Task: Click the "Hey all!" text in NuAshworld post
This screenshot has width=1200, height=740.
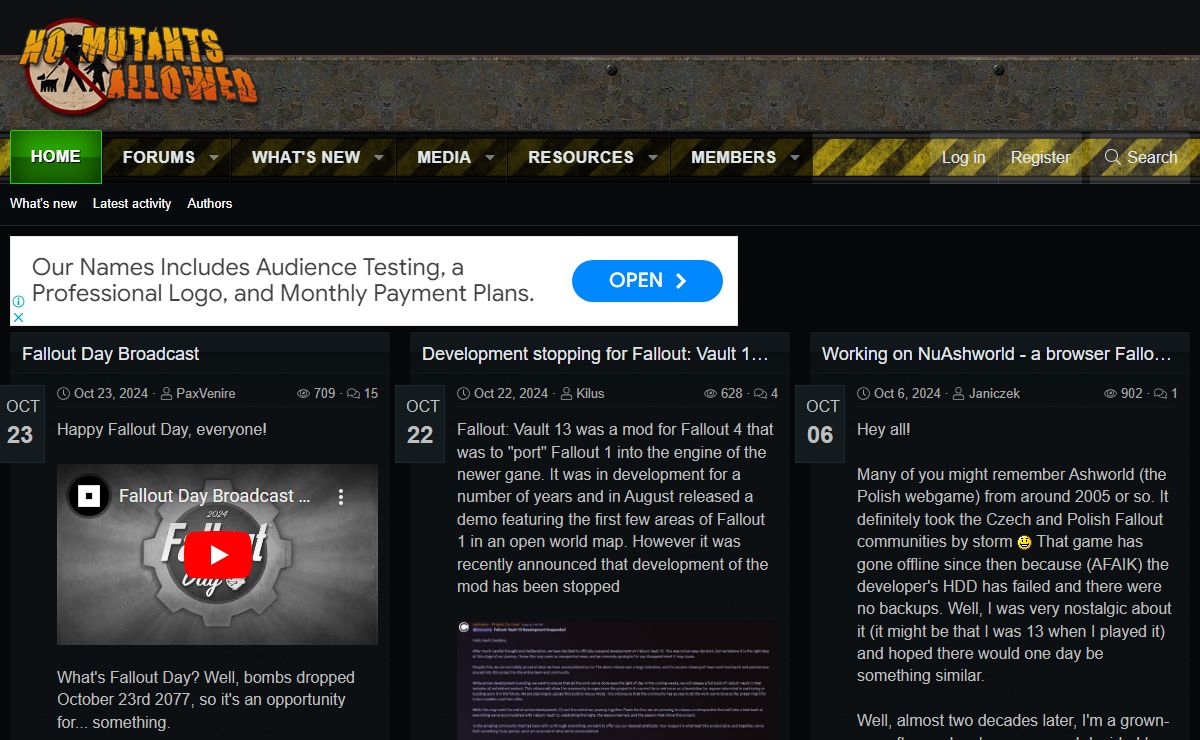Action: point(884,430)
